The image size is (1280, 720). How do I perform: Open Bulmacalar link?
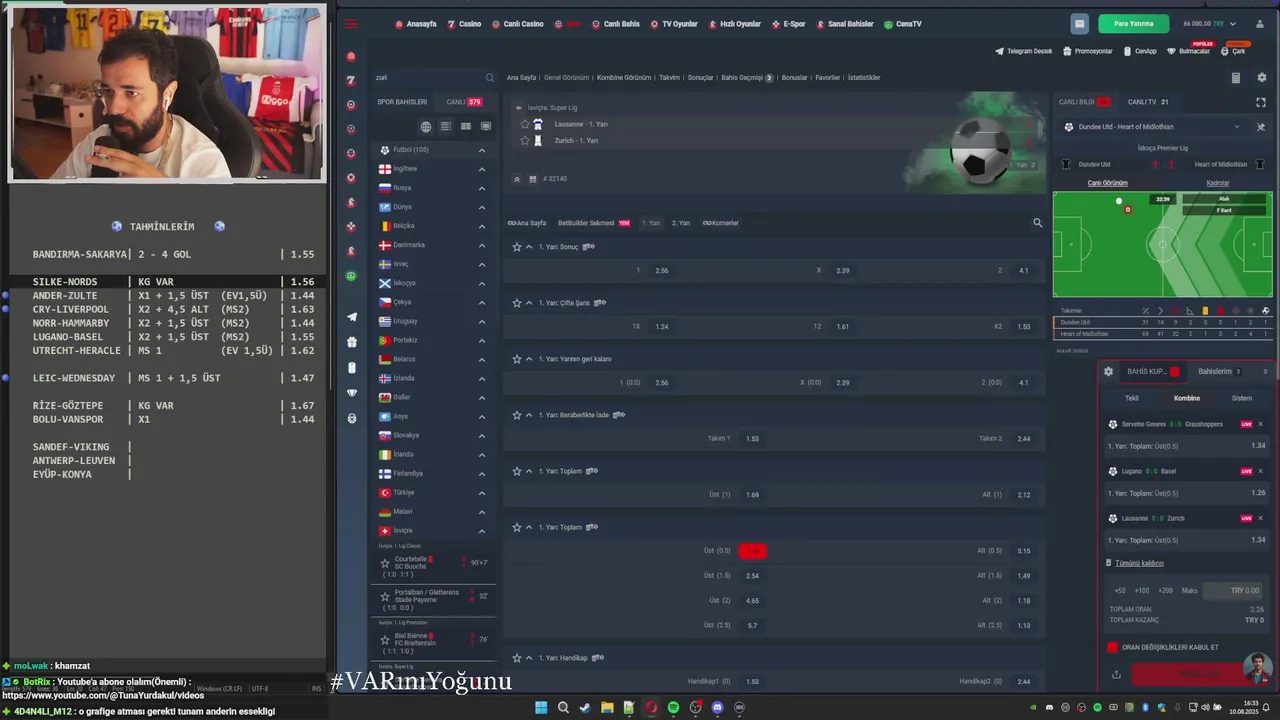[1189, 51]
